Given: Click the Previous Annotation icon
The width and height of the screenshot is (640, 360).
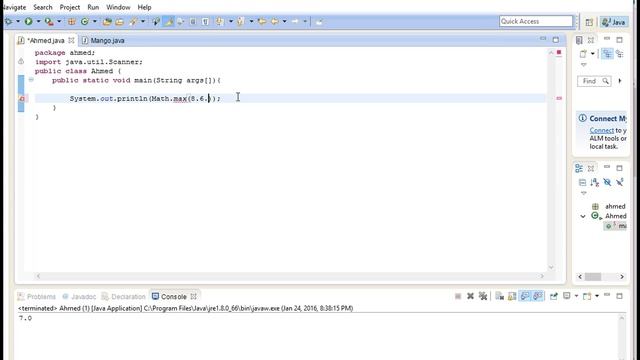Looking at the screenshot, I should pos(241,22).
